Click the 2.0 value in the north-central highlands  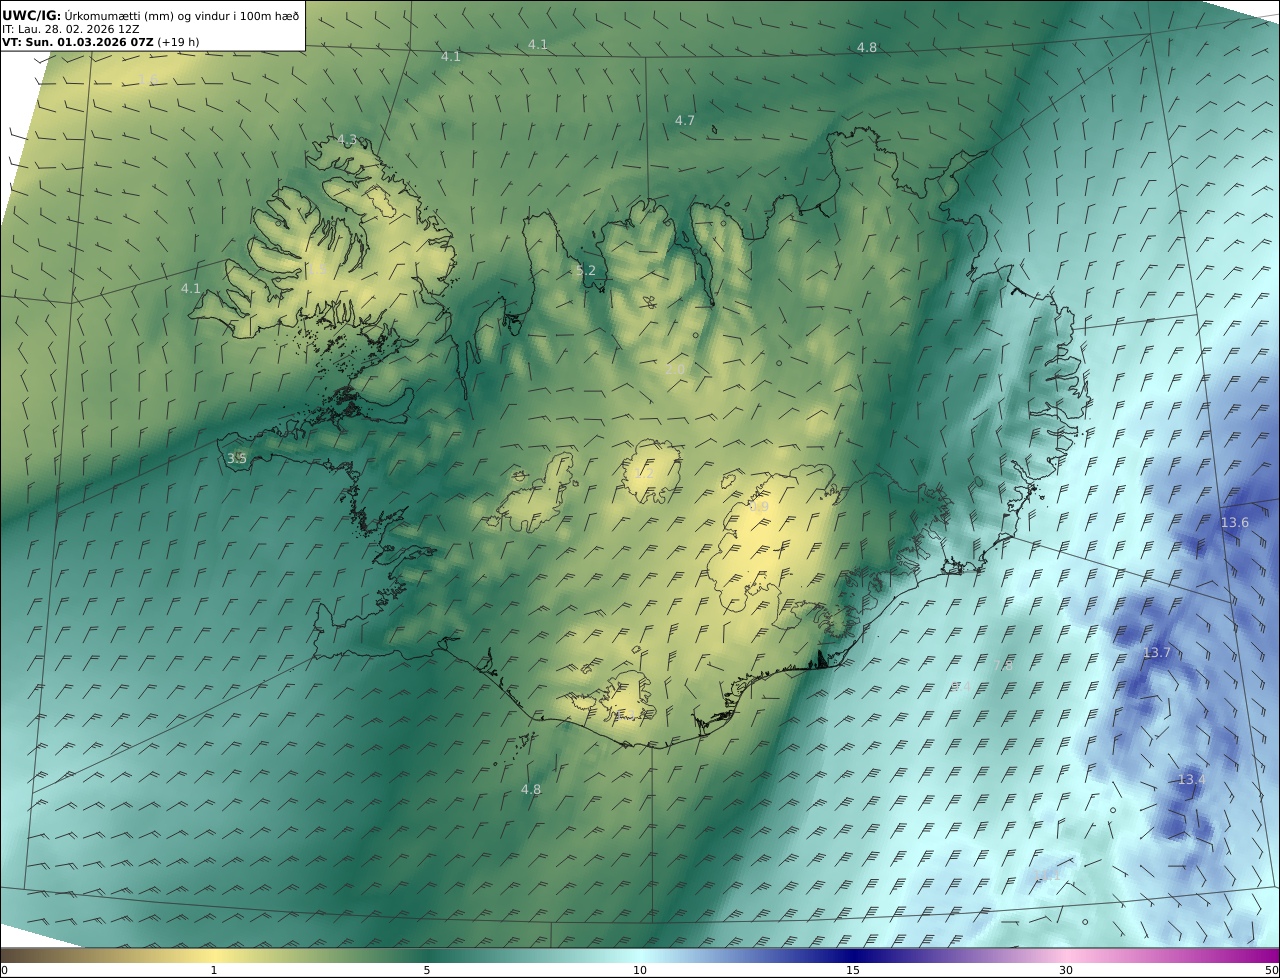(675, 369)
